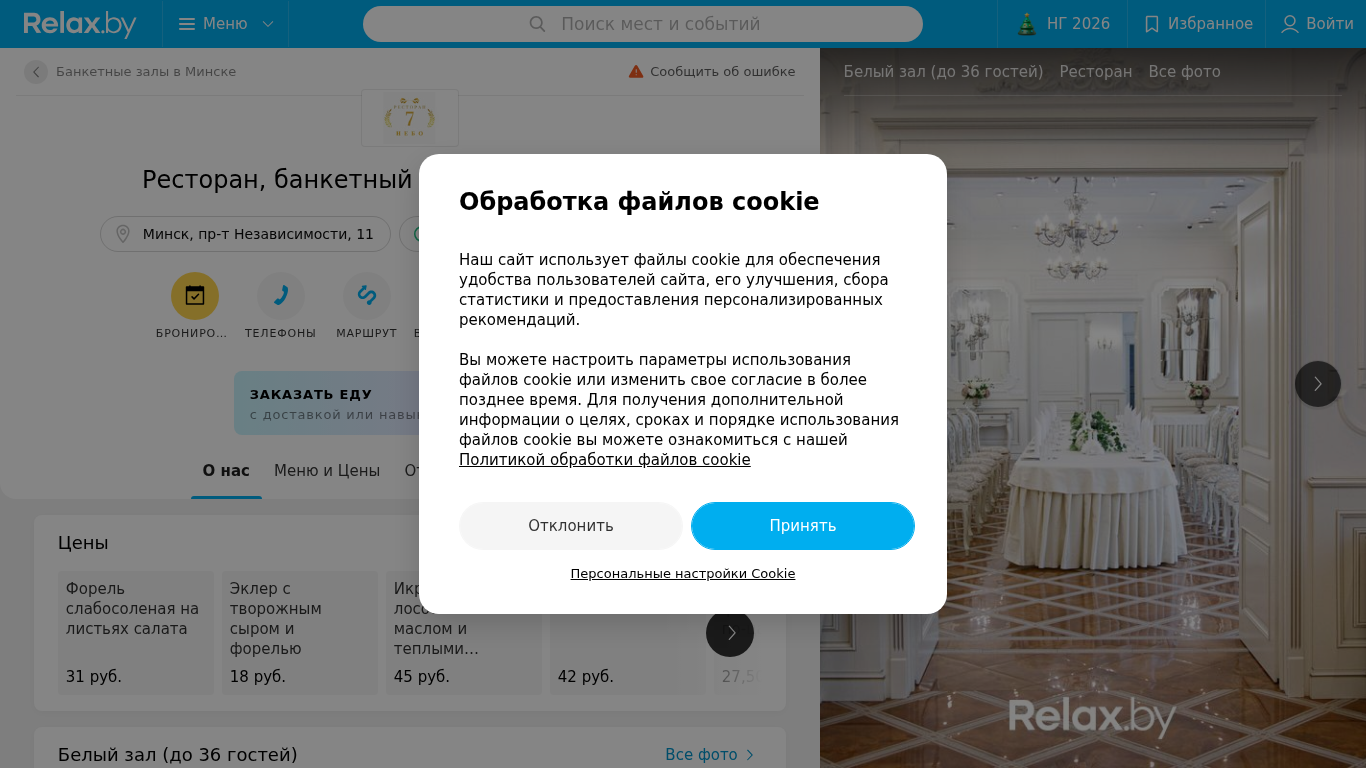
Task: Advance the price carousel arrow
Action: pyautogui.click(x=730, y=633)
